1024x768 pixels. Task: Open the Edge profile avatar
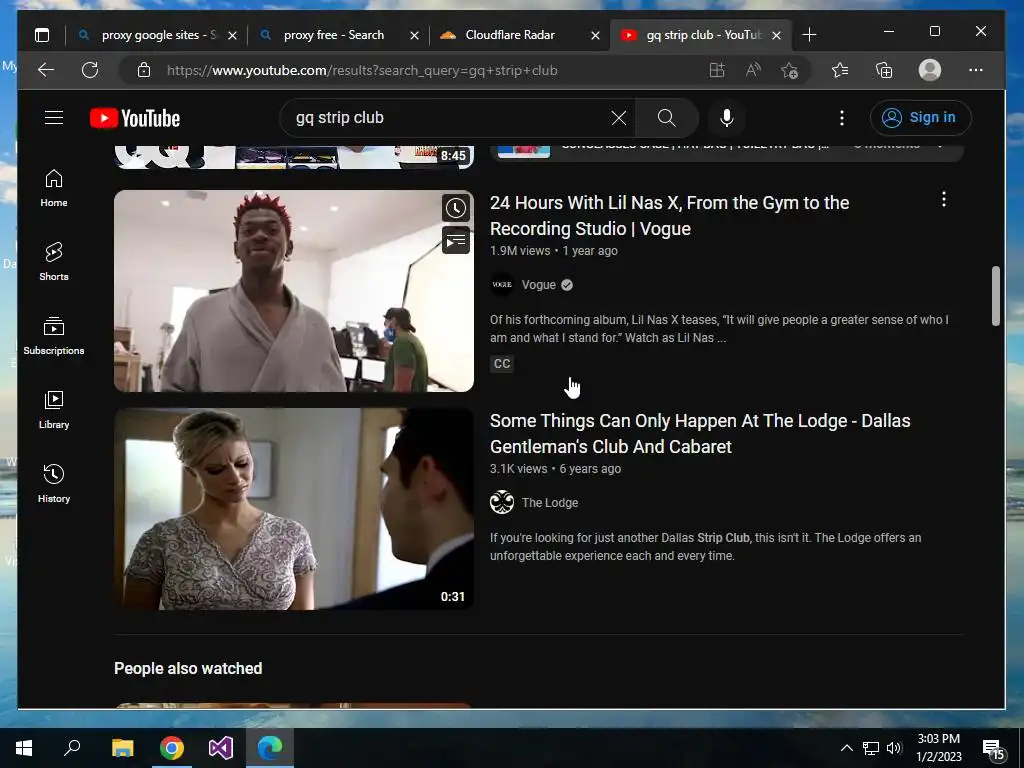coord(929,70)
